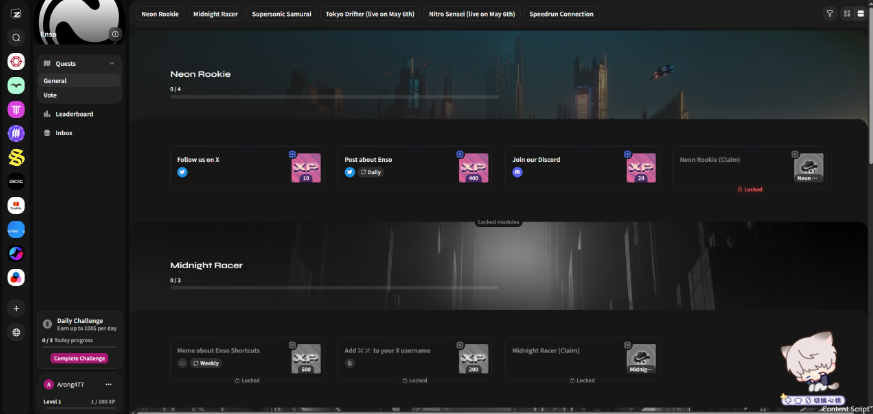Click the Midnight Racer 0/3 progress bar
This screenshot has height=414, width=873.
[x=334, y=288]
